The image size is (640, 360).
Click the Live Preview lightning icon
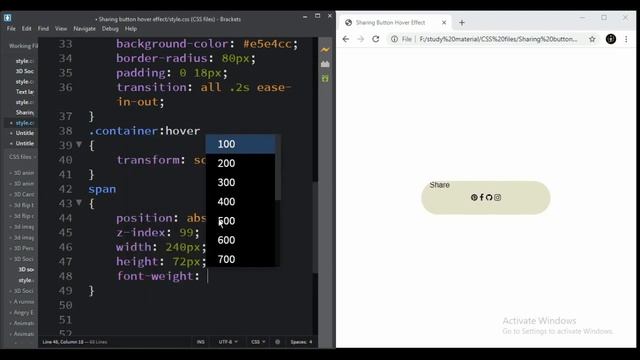(x=325, y=50)
